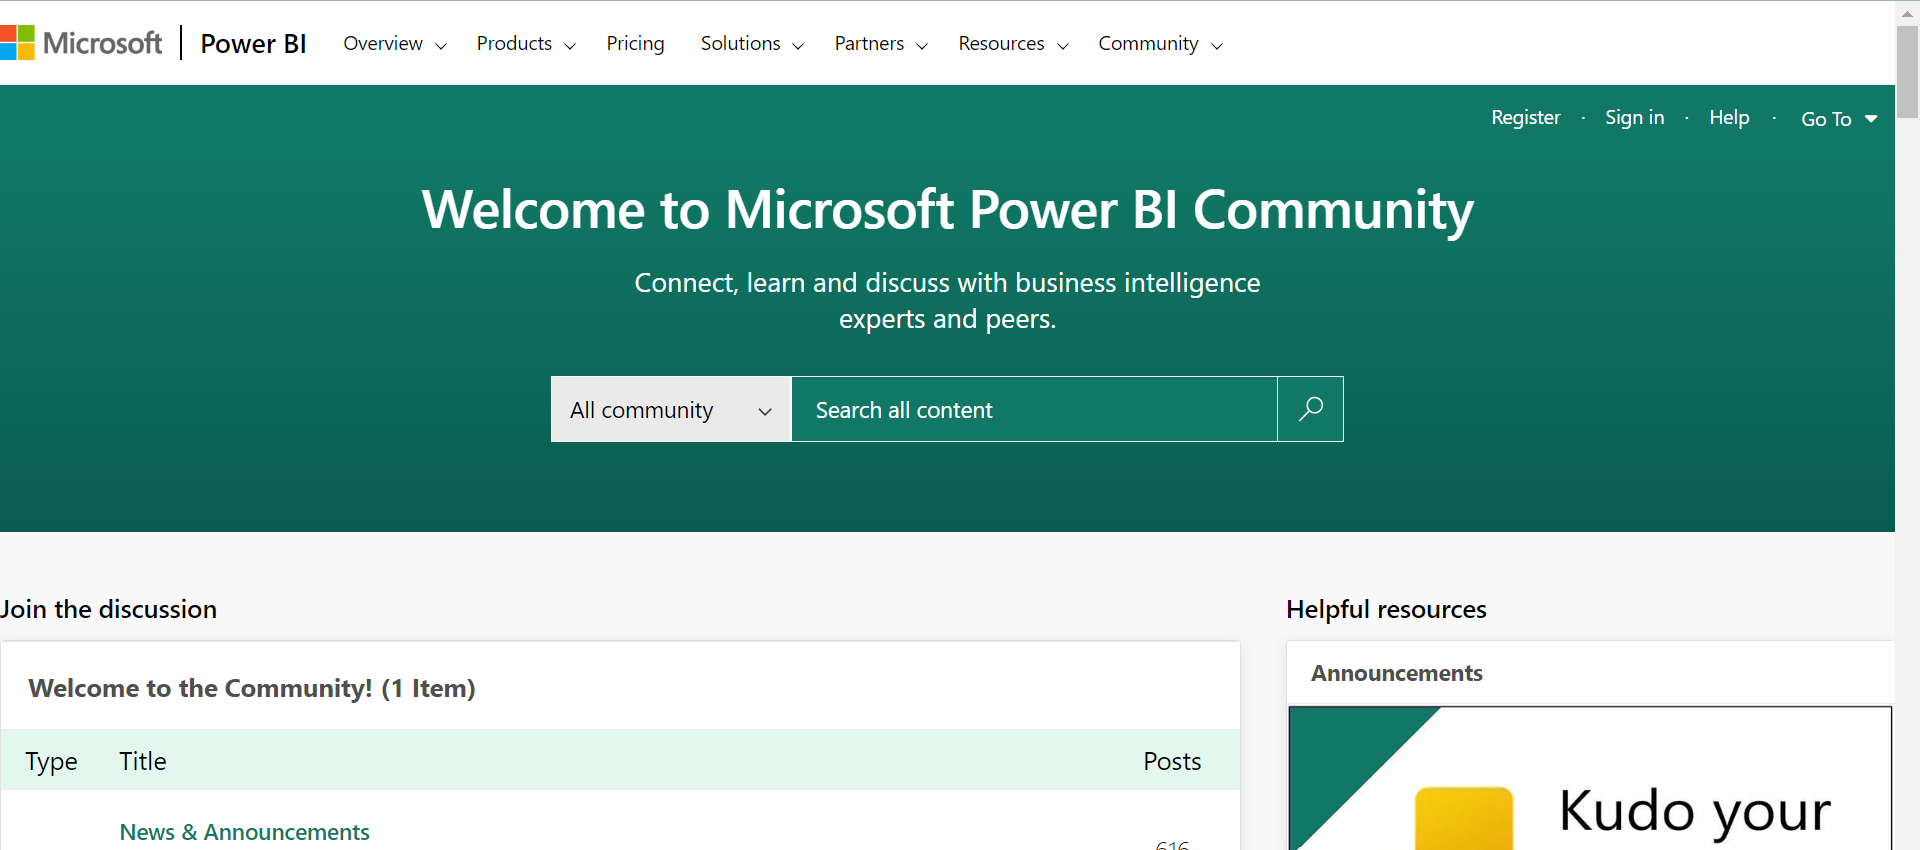The height and width of the screenshot is (850, 1920).
Task: Click the Title column header
Action: coord(143,761)
